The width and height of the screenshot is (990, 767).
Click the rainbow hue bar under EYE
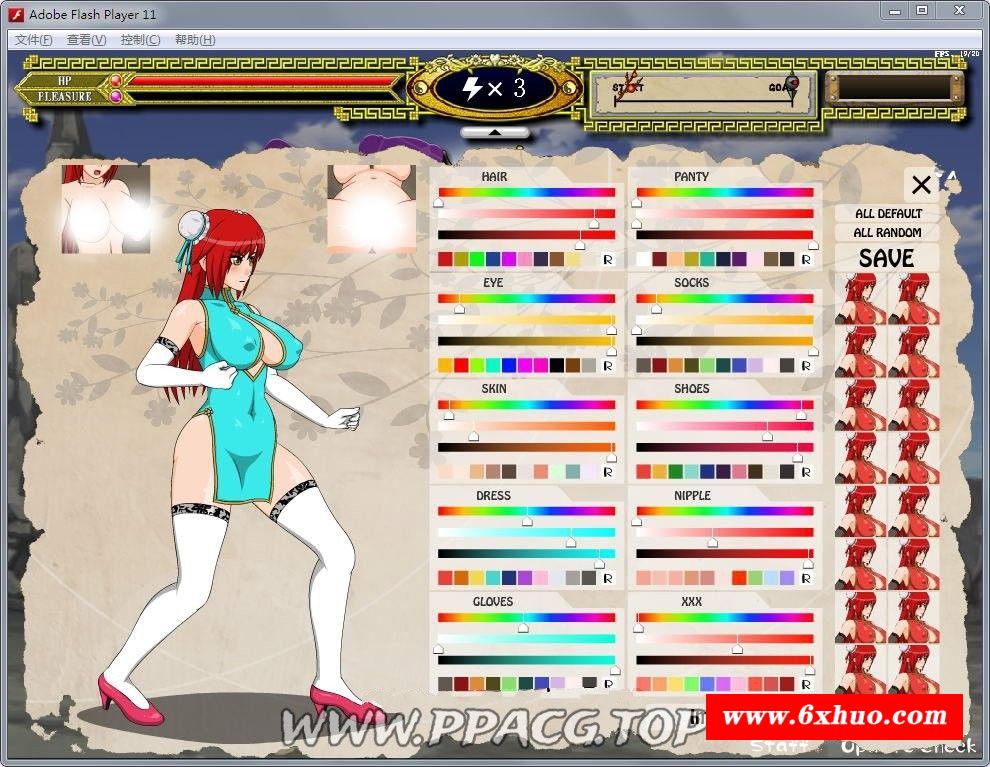(x=527, y=298)
